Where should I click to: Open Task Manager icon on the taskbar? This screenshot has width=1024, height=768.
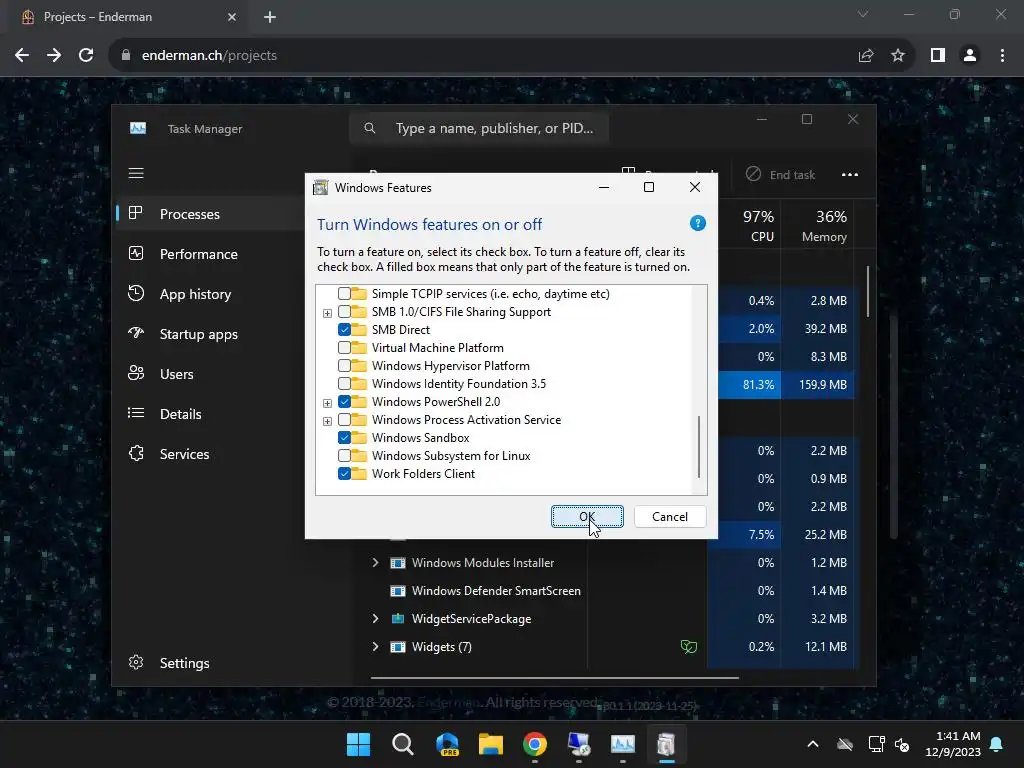point(622,744)
